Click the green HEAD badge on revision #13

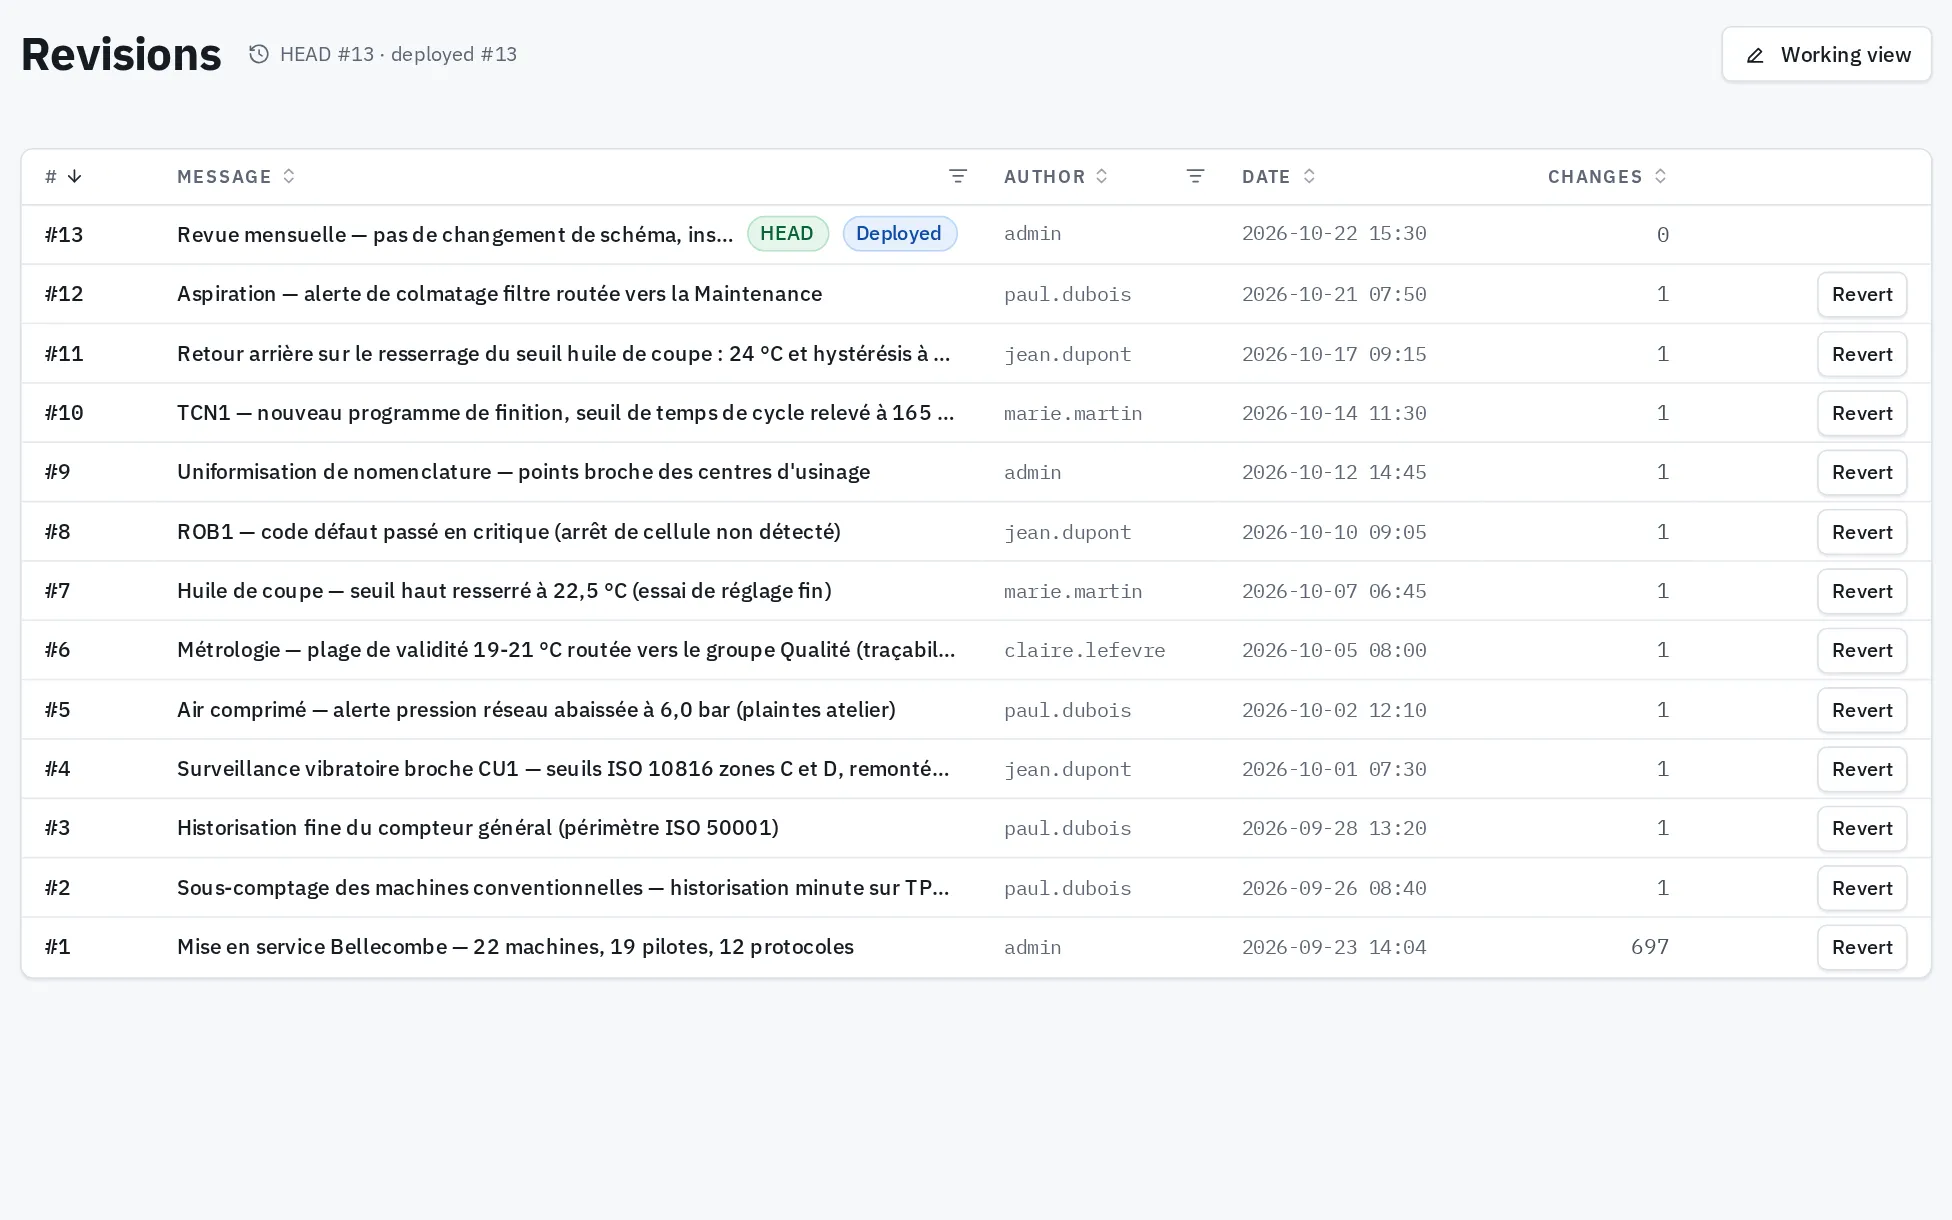[x=787, y=234]
